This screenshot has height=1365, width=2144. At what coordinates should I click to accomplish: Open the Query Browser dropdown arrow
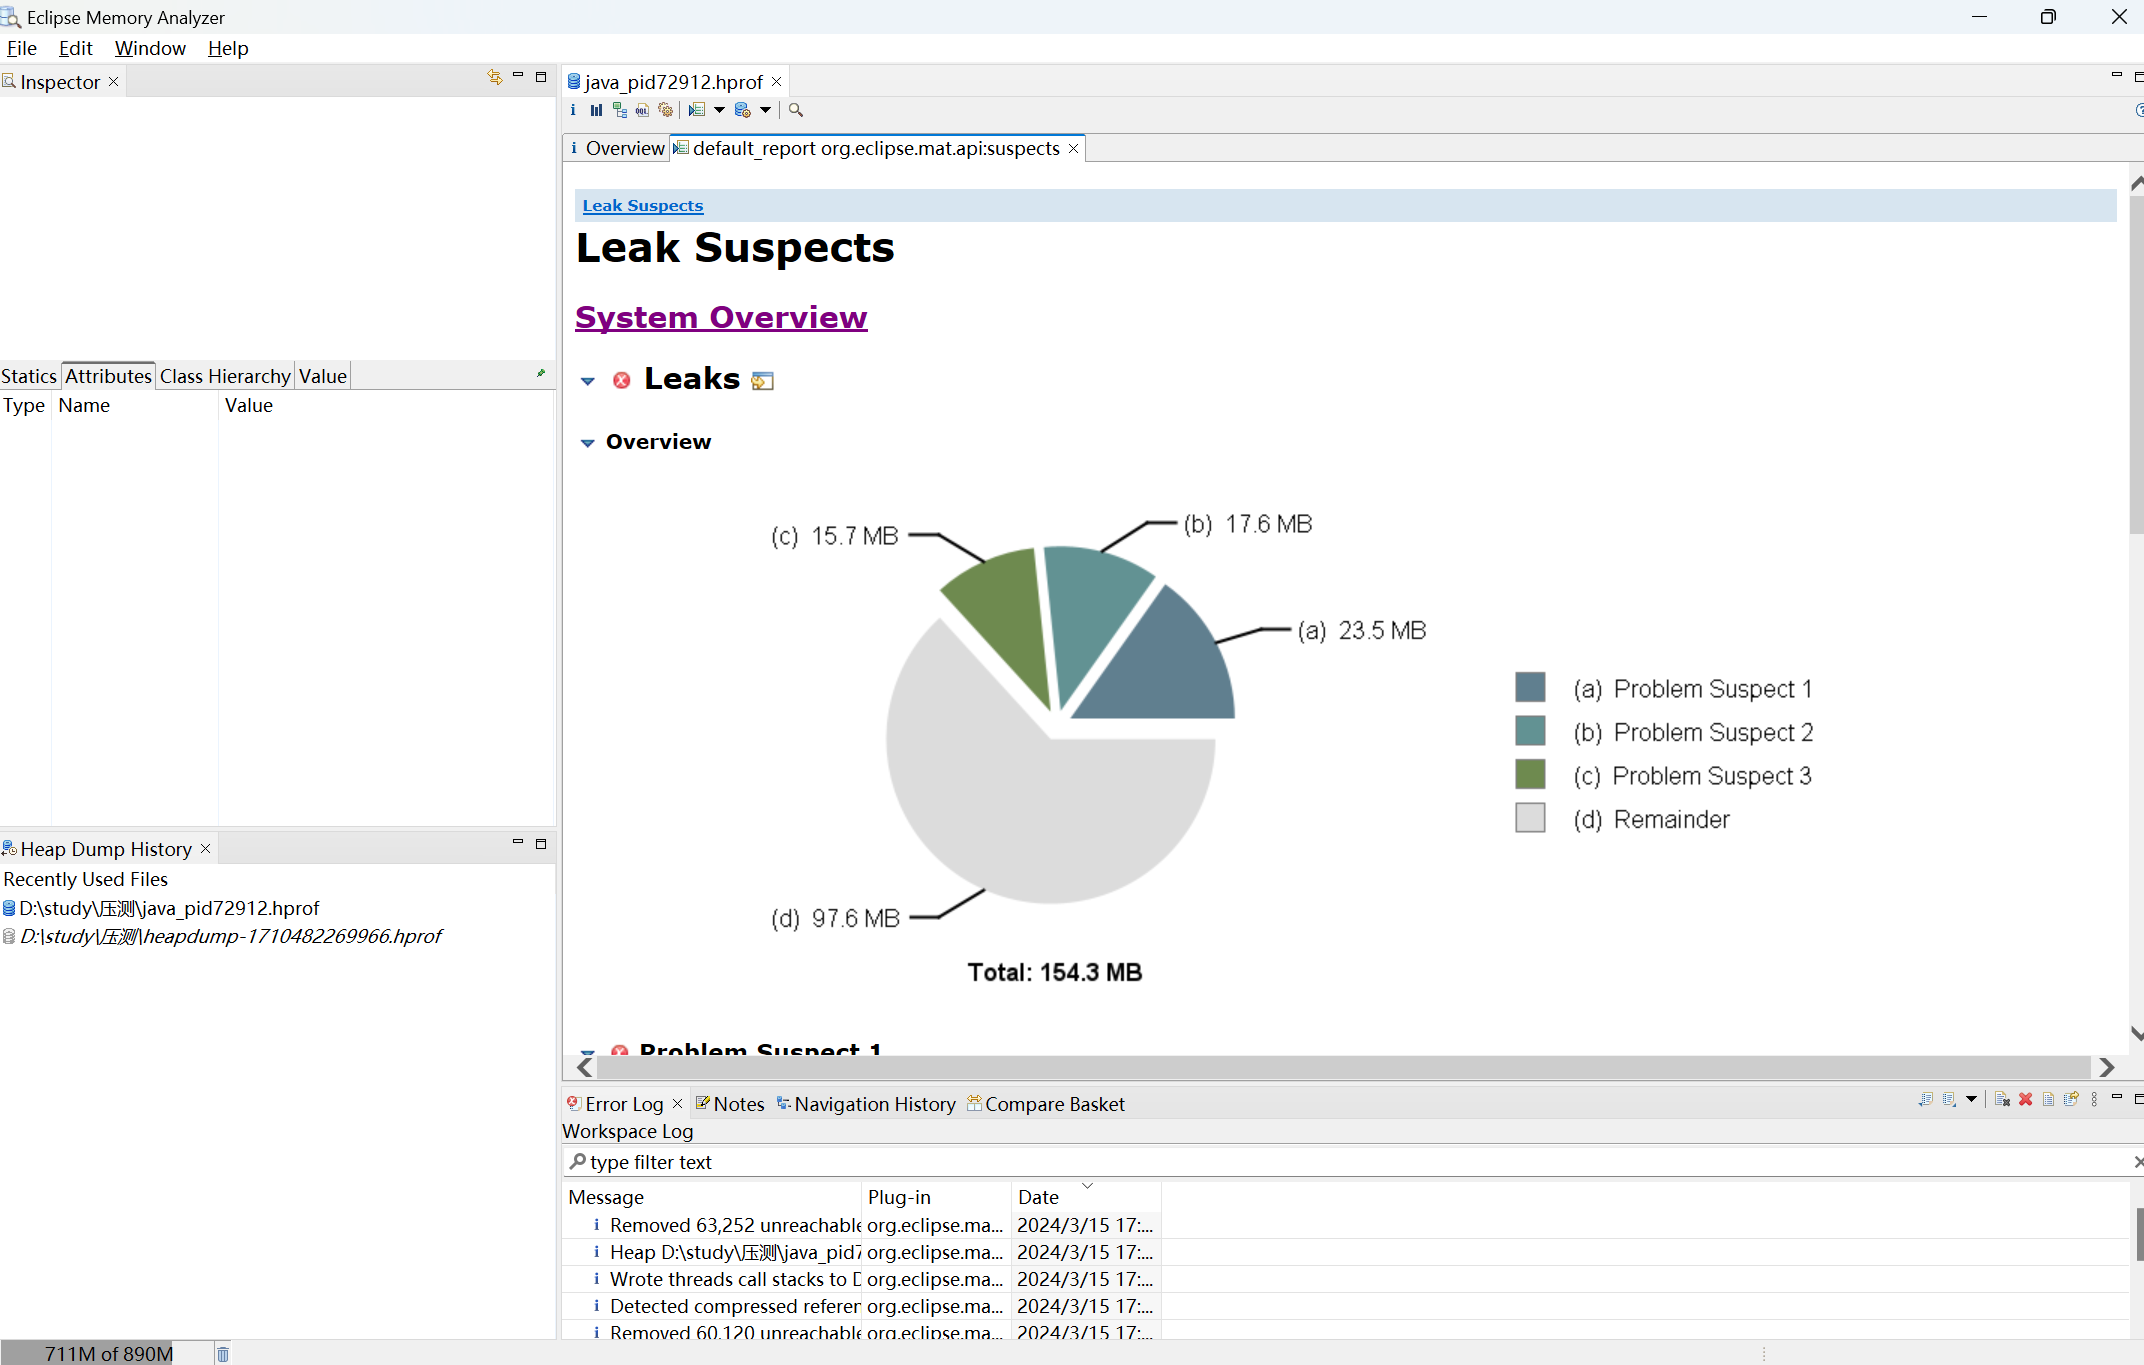(x=765, y=110)
